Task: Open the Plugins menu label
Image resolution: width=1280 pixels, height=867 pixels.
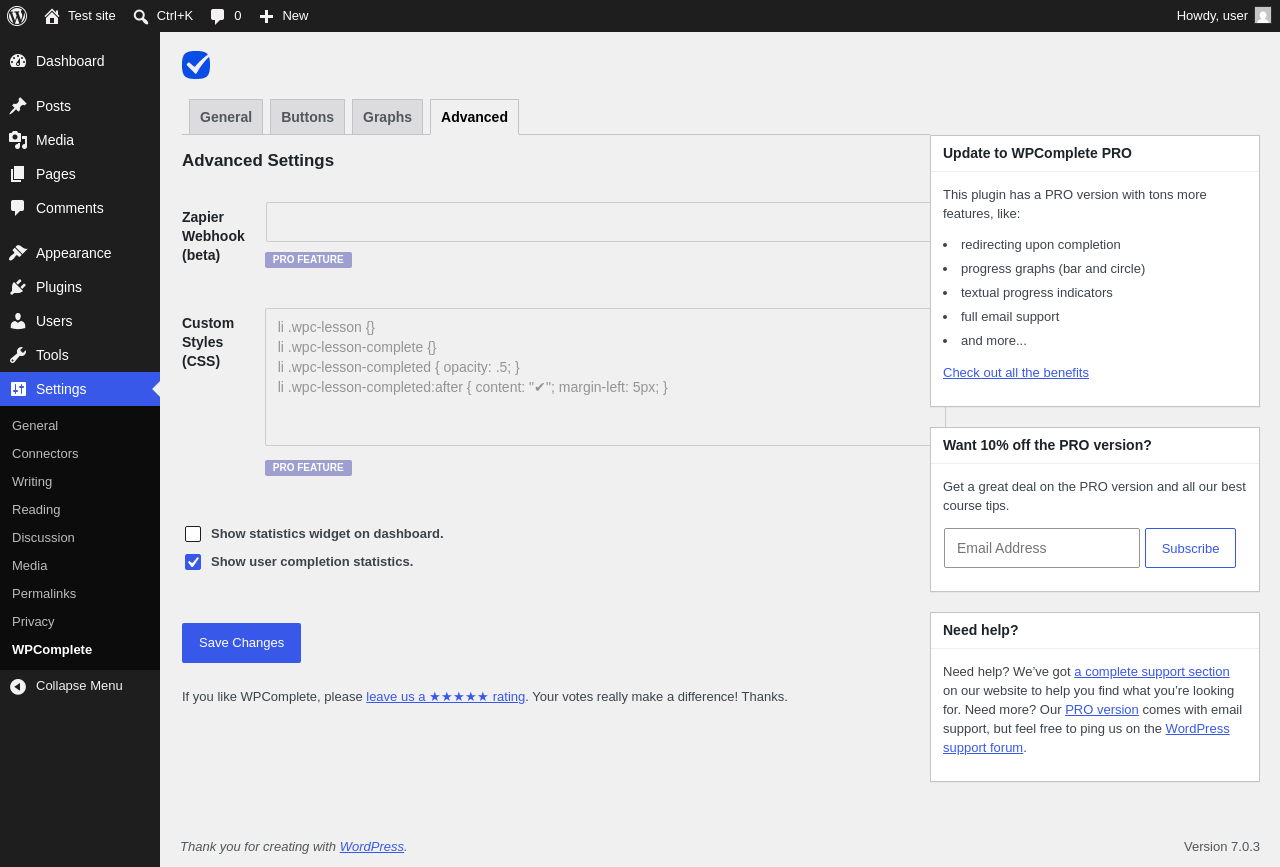Action: (x=59, y=287)
